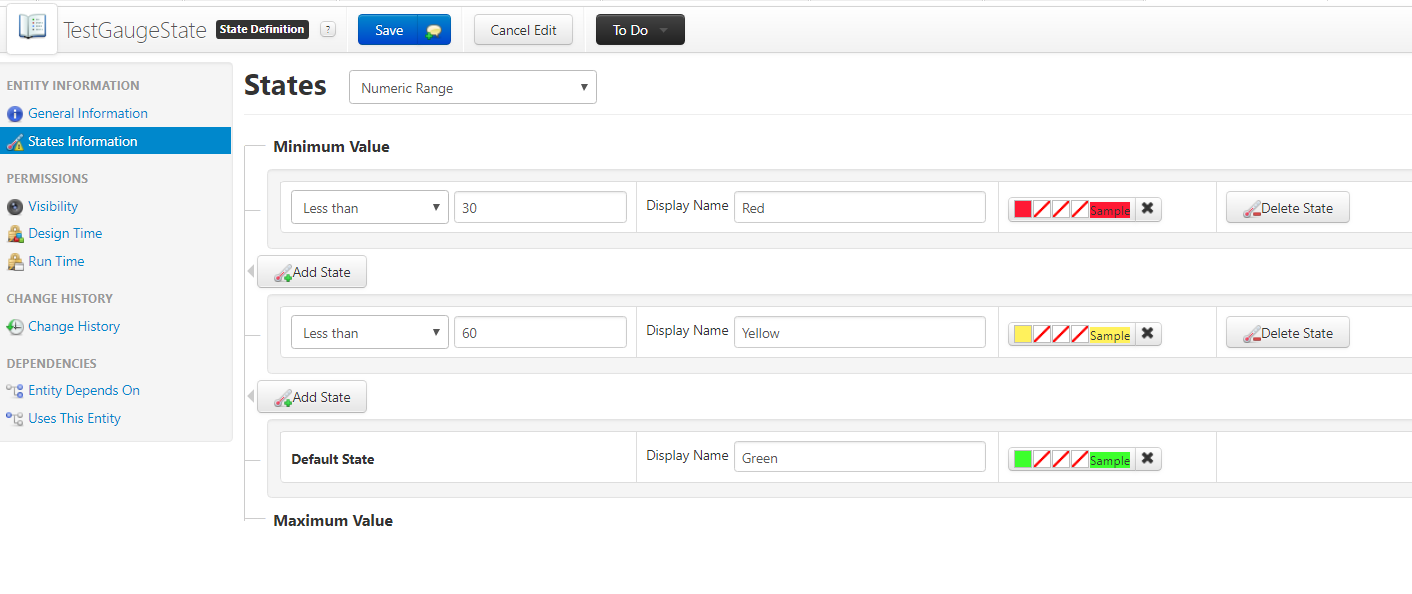The height and width of the screenshot is (594, 1412).
Task: Edit the Display Name field Yellow
Action: 860,333
